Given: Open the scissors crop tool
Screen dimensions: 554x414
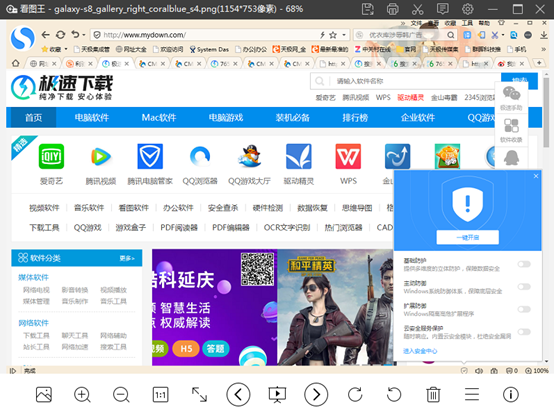Looking at the screenshot, I should point(418,9).
